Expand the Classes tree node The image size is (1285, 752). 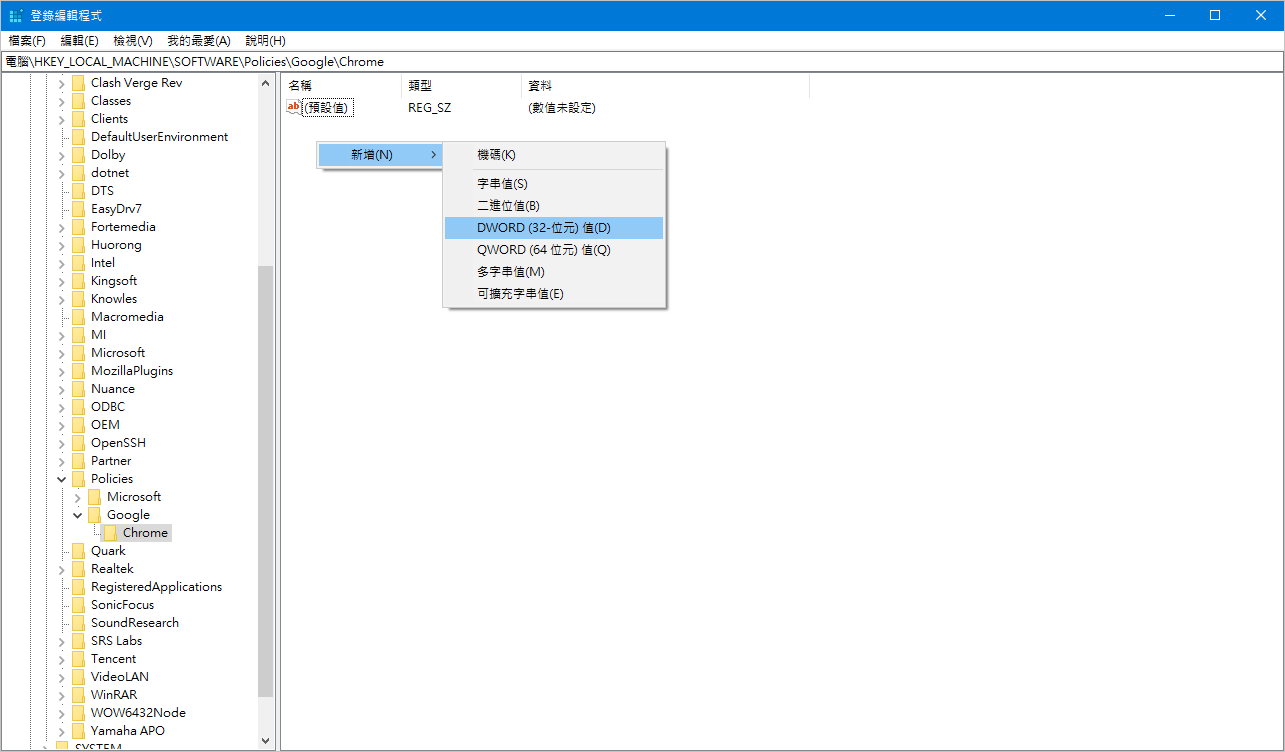[x=62, y=101]
